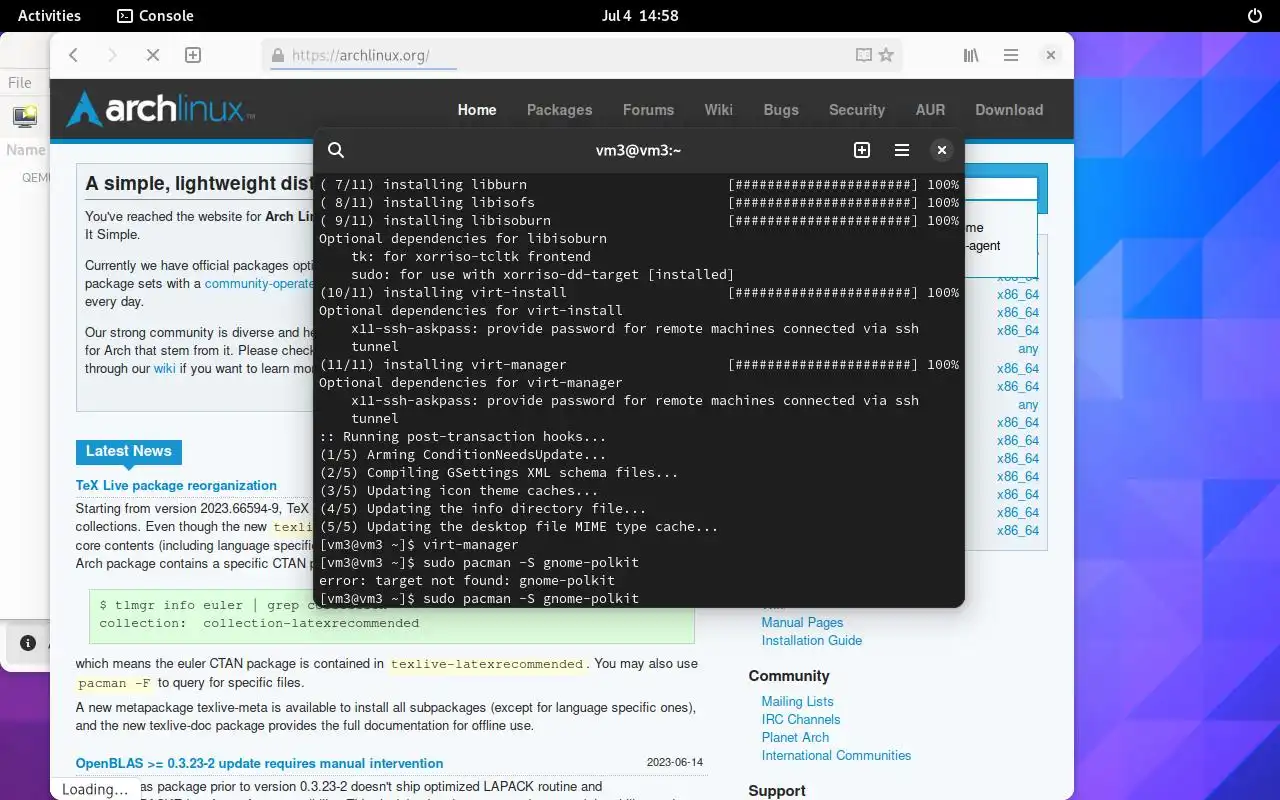Open the Console app menu
This screenshot has height=800, width=1280.
[x=155, y=16]
